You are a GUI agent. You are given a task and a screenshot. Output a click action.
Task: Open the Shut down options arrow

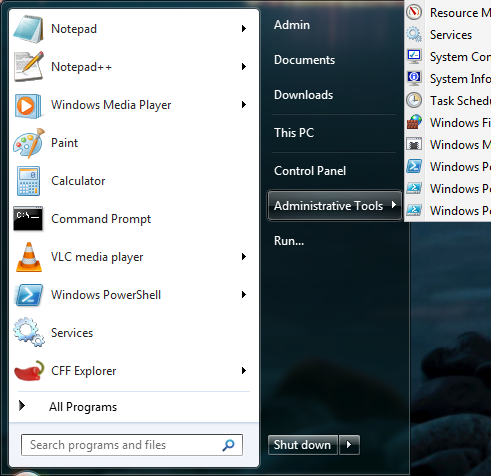(x=349, y=445)
